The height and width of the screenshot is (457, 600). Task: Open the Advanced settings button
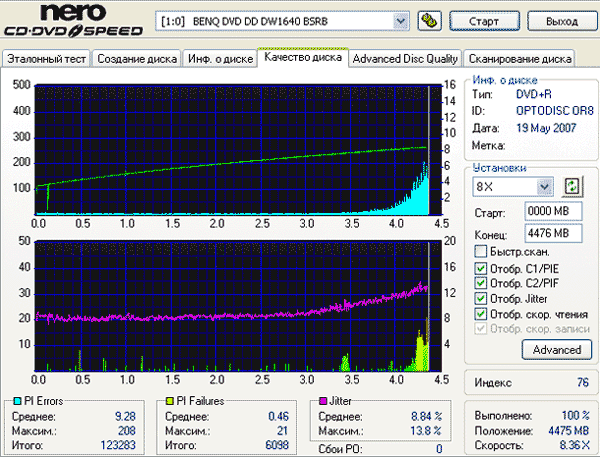point(557,349)
